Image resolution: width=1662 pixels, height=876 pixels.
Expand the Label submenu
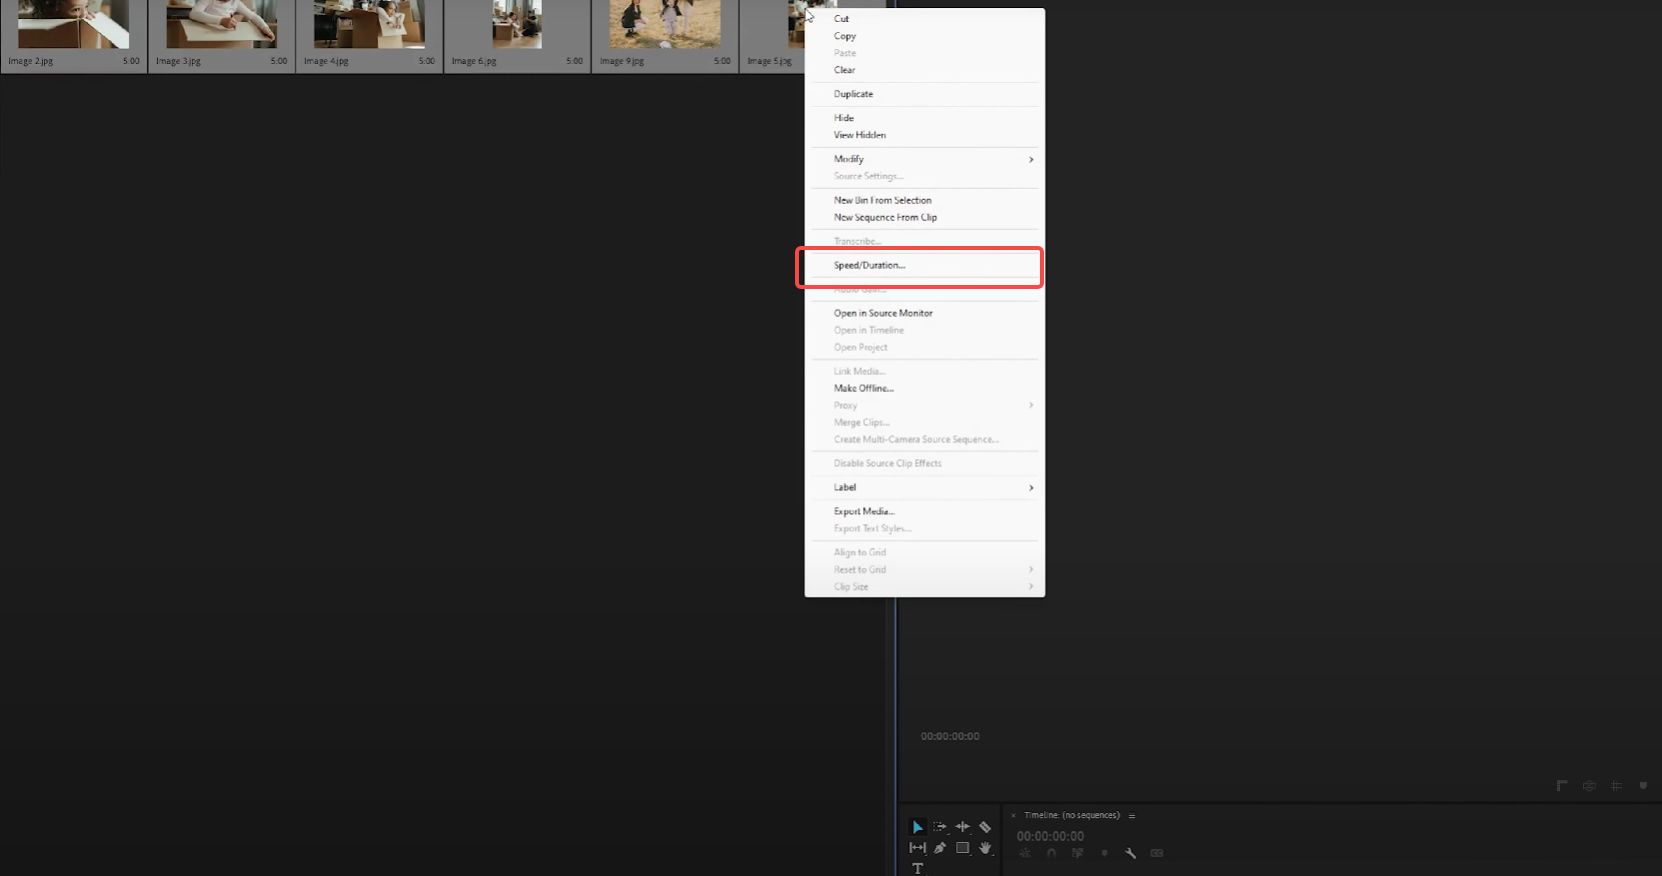[925, 487]
